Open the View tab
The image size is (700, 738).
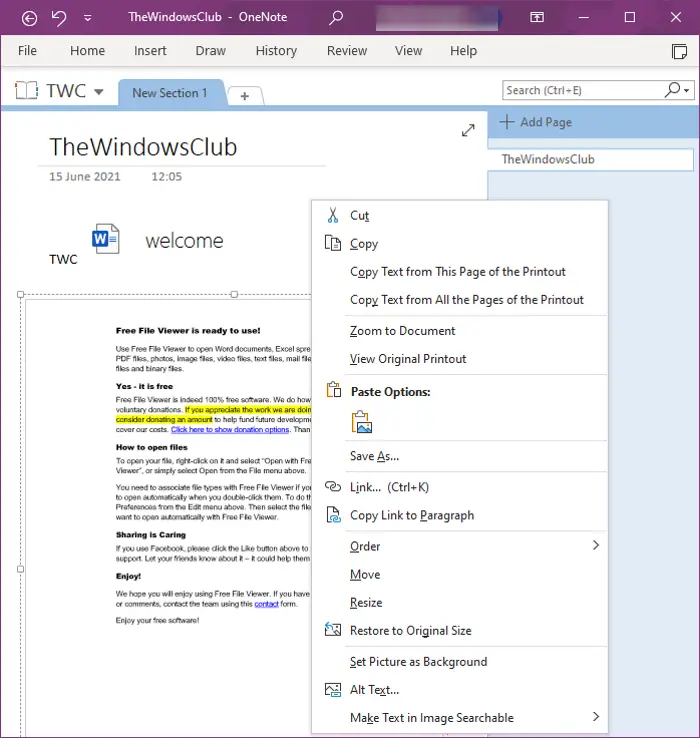[409, 50]
